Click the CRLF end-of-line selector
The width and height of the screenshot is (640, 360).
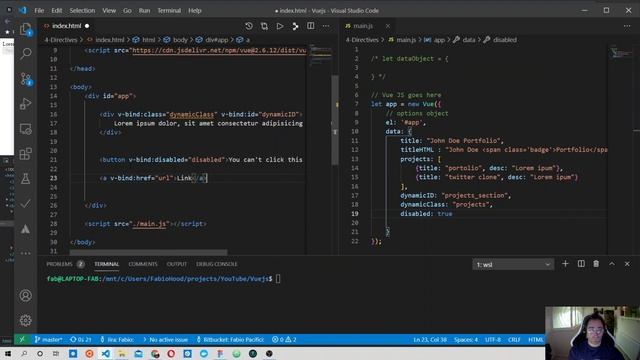pyautogui.click(x=514, y=340)
